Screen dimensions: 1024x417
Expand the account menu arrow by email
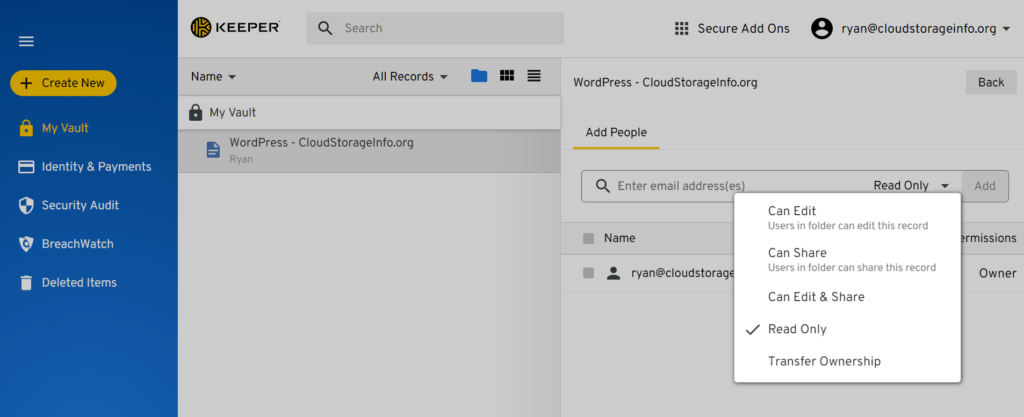(1006, 29)
